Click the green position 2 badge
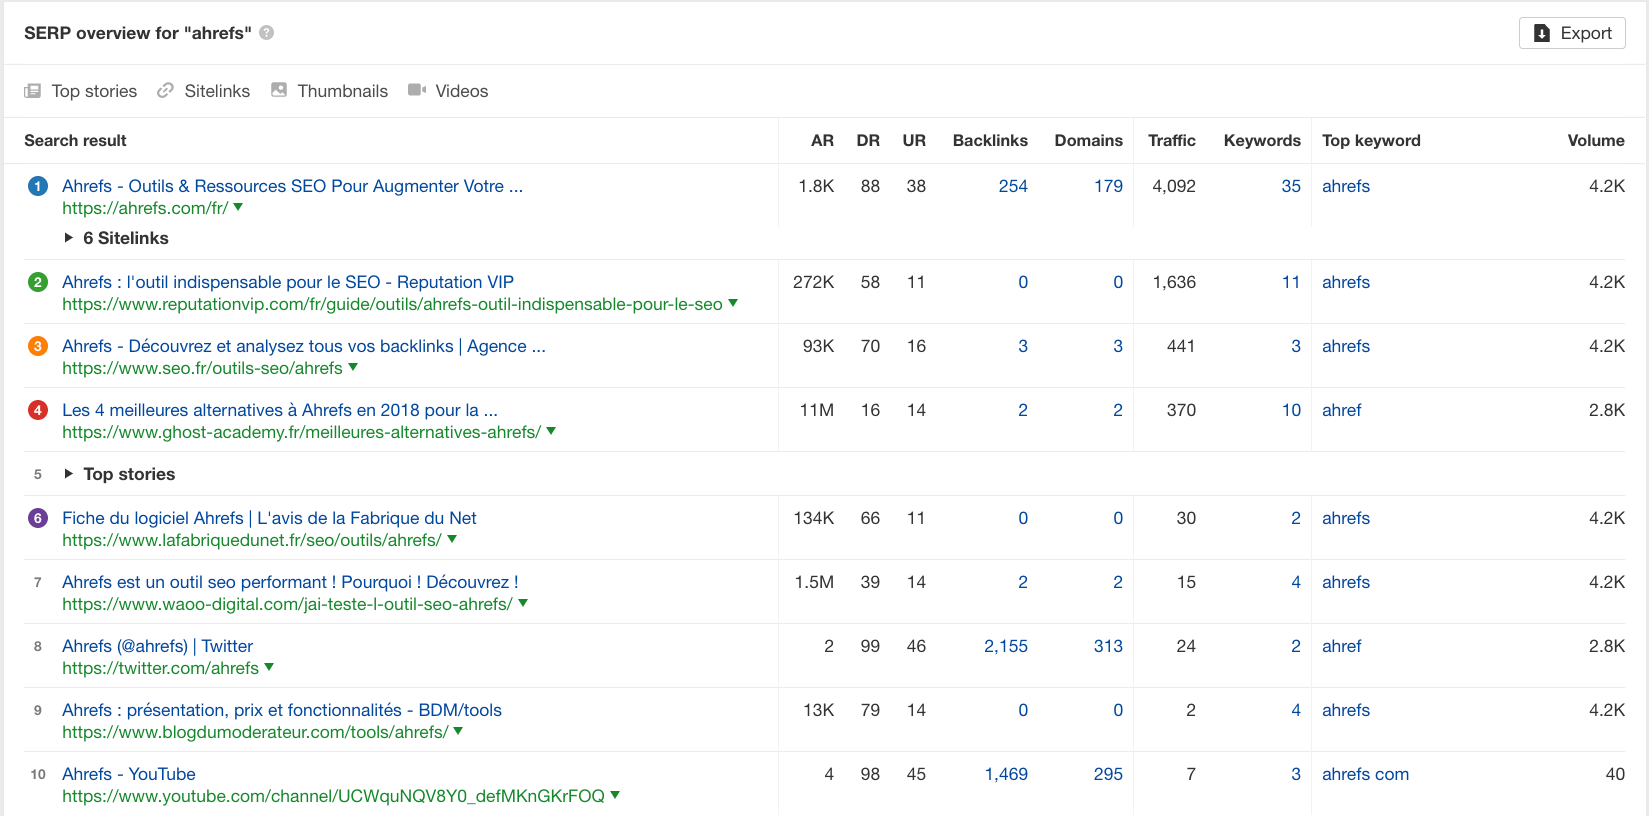This screenshot has width=1649, height=816. coord(38,282)
